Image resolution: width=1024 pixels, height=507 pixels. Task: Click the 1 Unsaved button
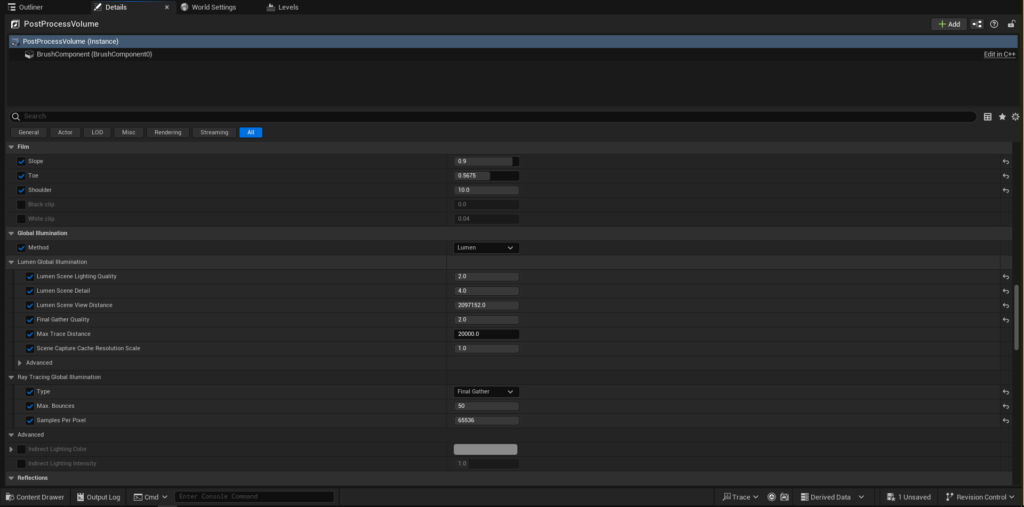[x=908, y=497]
